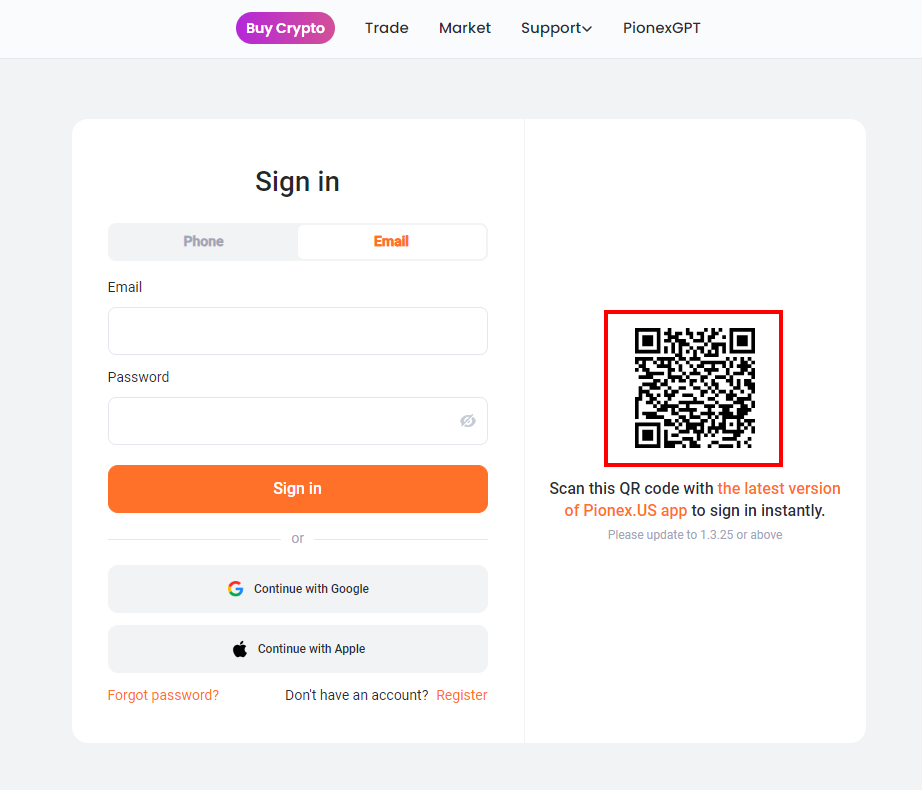Click inside the Email input field
This screenshot has width=922, height=790.
pyautogui.click(x=297, y=331)
